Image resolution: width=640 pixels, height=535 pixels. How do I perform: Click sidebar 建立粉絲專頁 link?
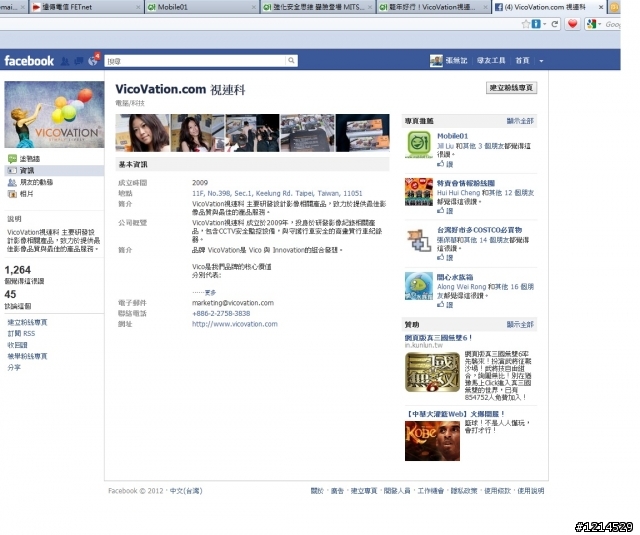pyautogui.click(x=27, y=322)
